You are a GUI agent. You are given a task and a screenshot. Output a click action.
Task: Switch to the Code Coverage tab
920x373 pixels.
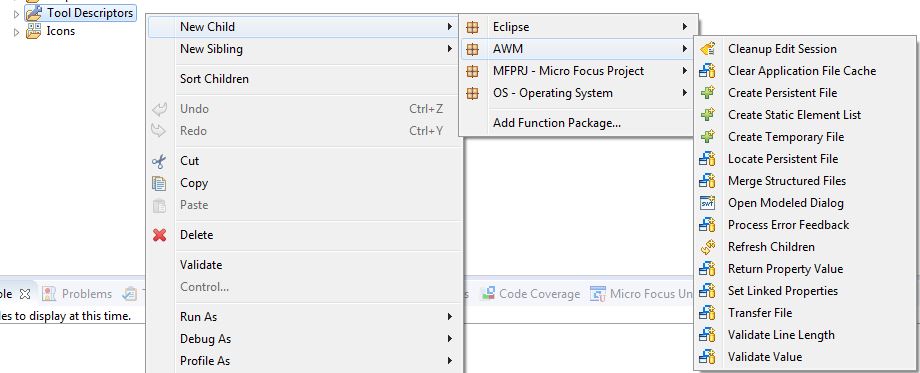[x=530, y=294]
